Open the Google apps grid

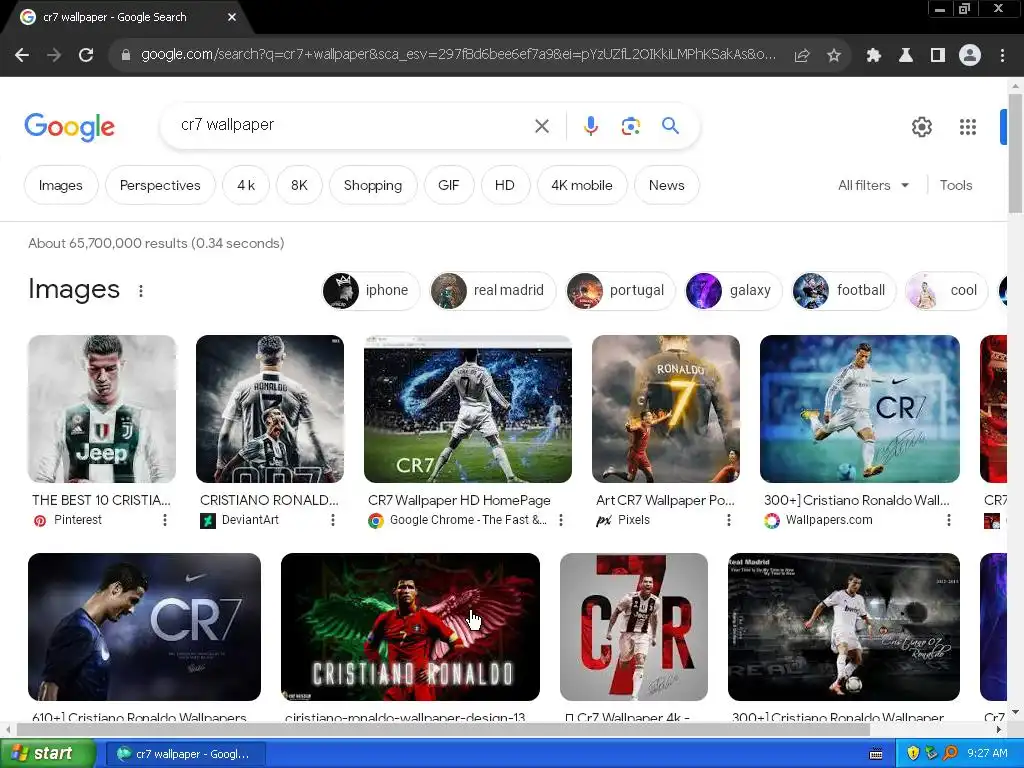click(968, 127)
